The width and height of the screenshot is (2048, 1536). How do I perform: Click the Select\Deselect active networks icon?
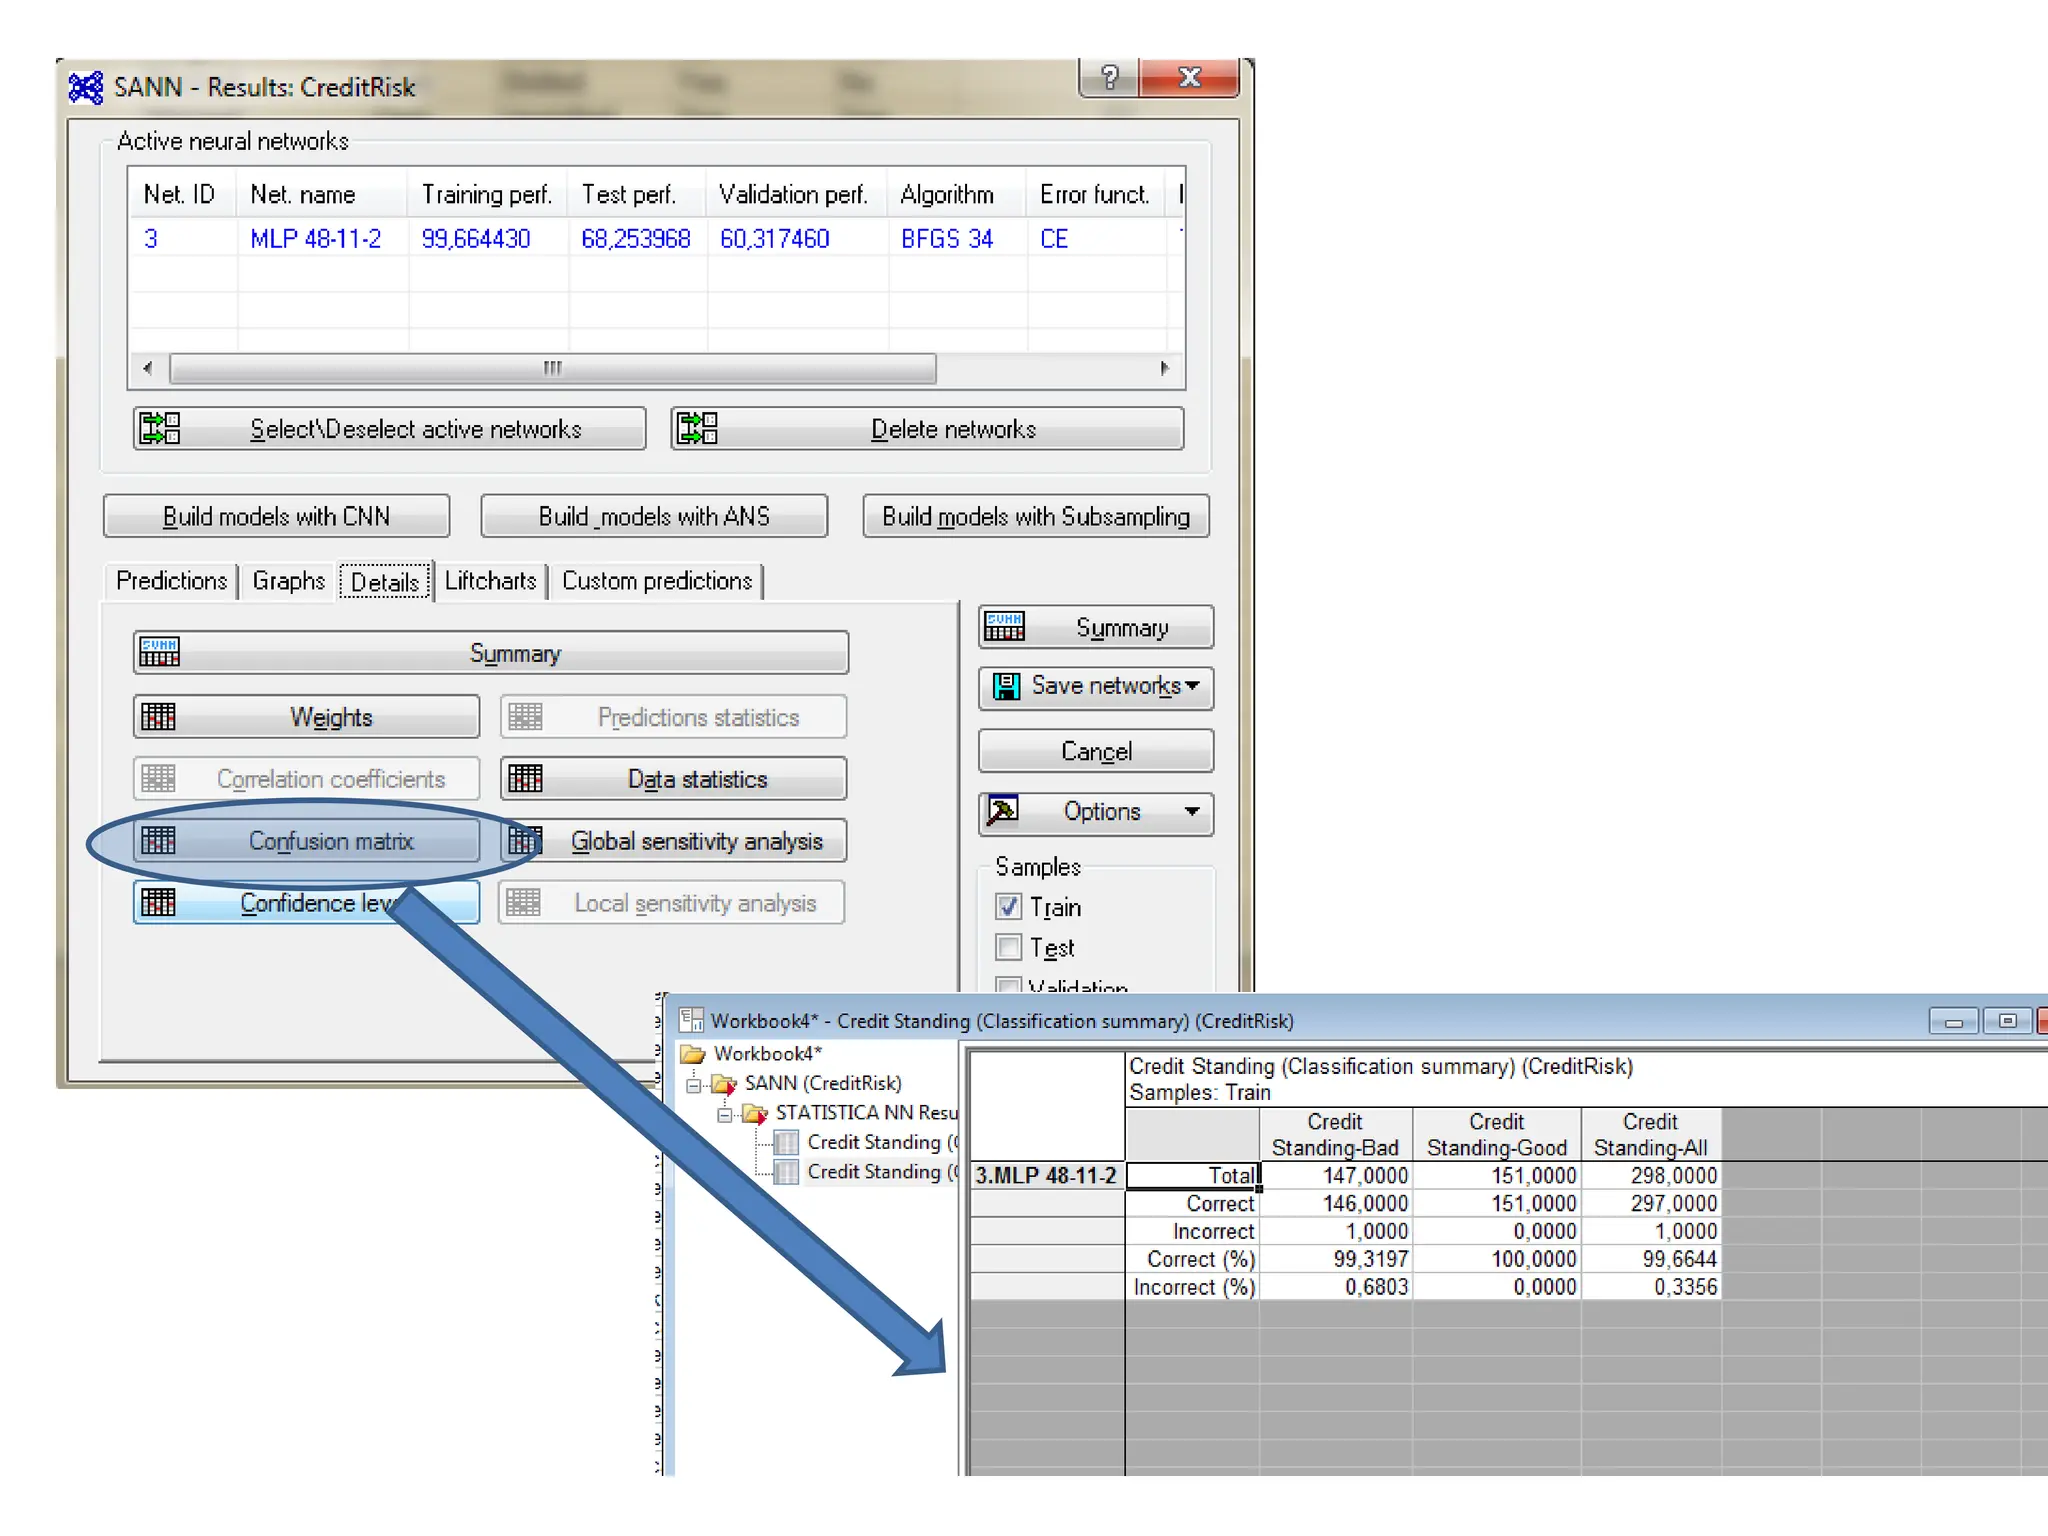(x=159, y=428)
